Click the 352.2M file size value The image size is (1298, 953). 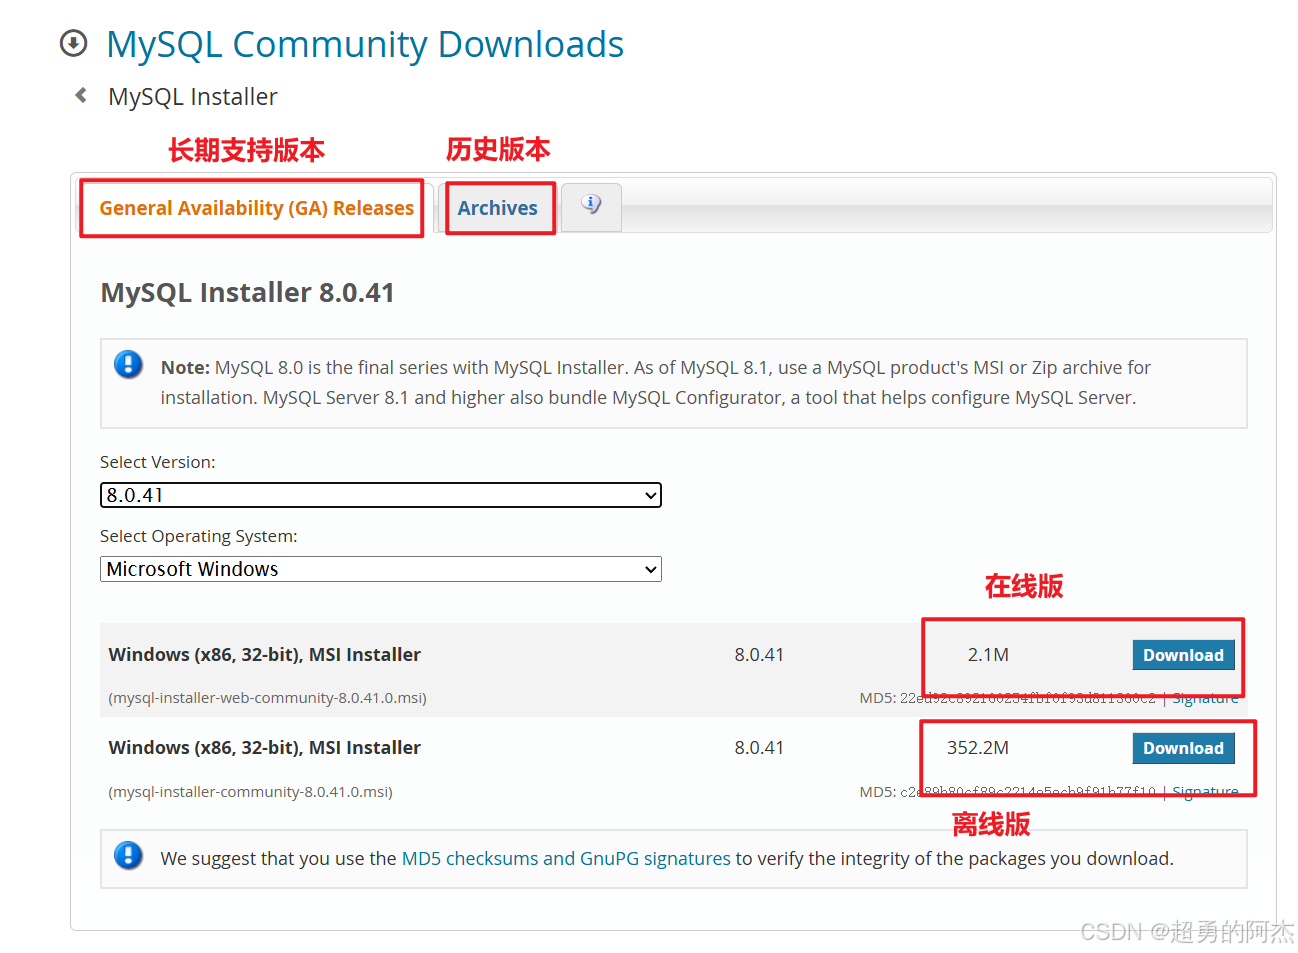coord(978,748)
